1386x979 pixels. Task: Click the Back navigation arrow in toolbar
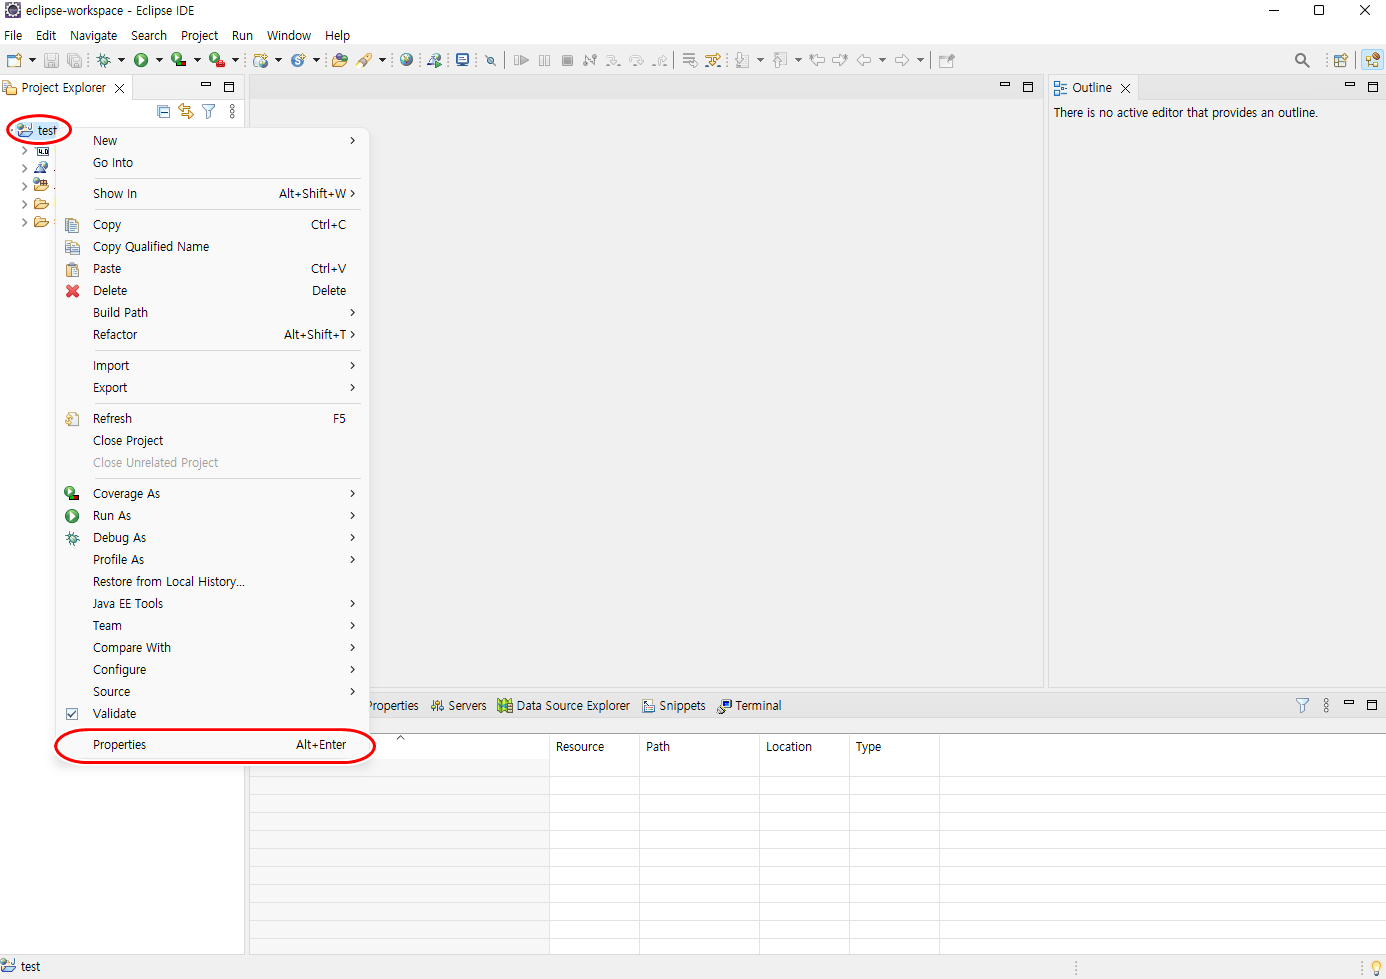864,60
